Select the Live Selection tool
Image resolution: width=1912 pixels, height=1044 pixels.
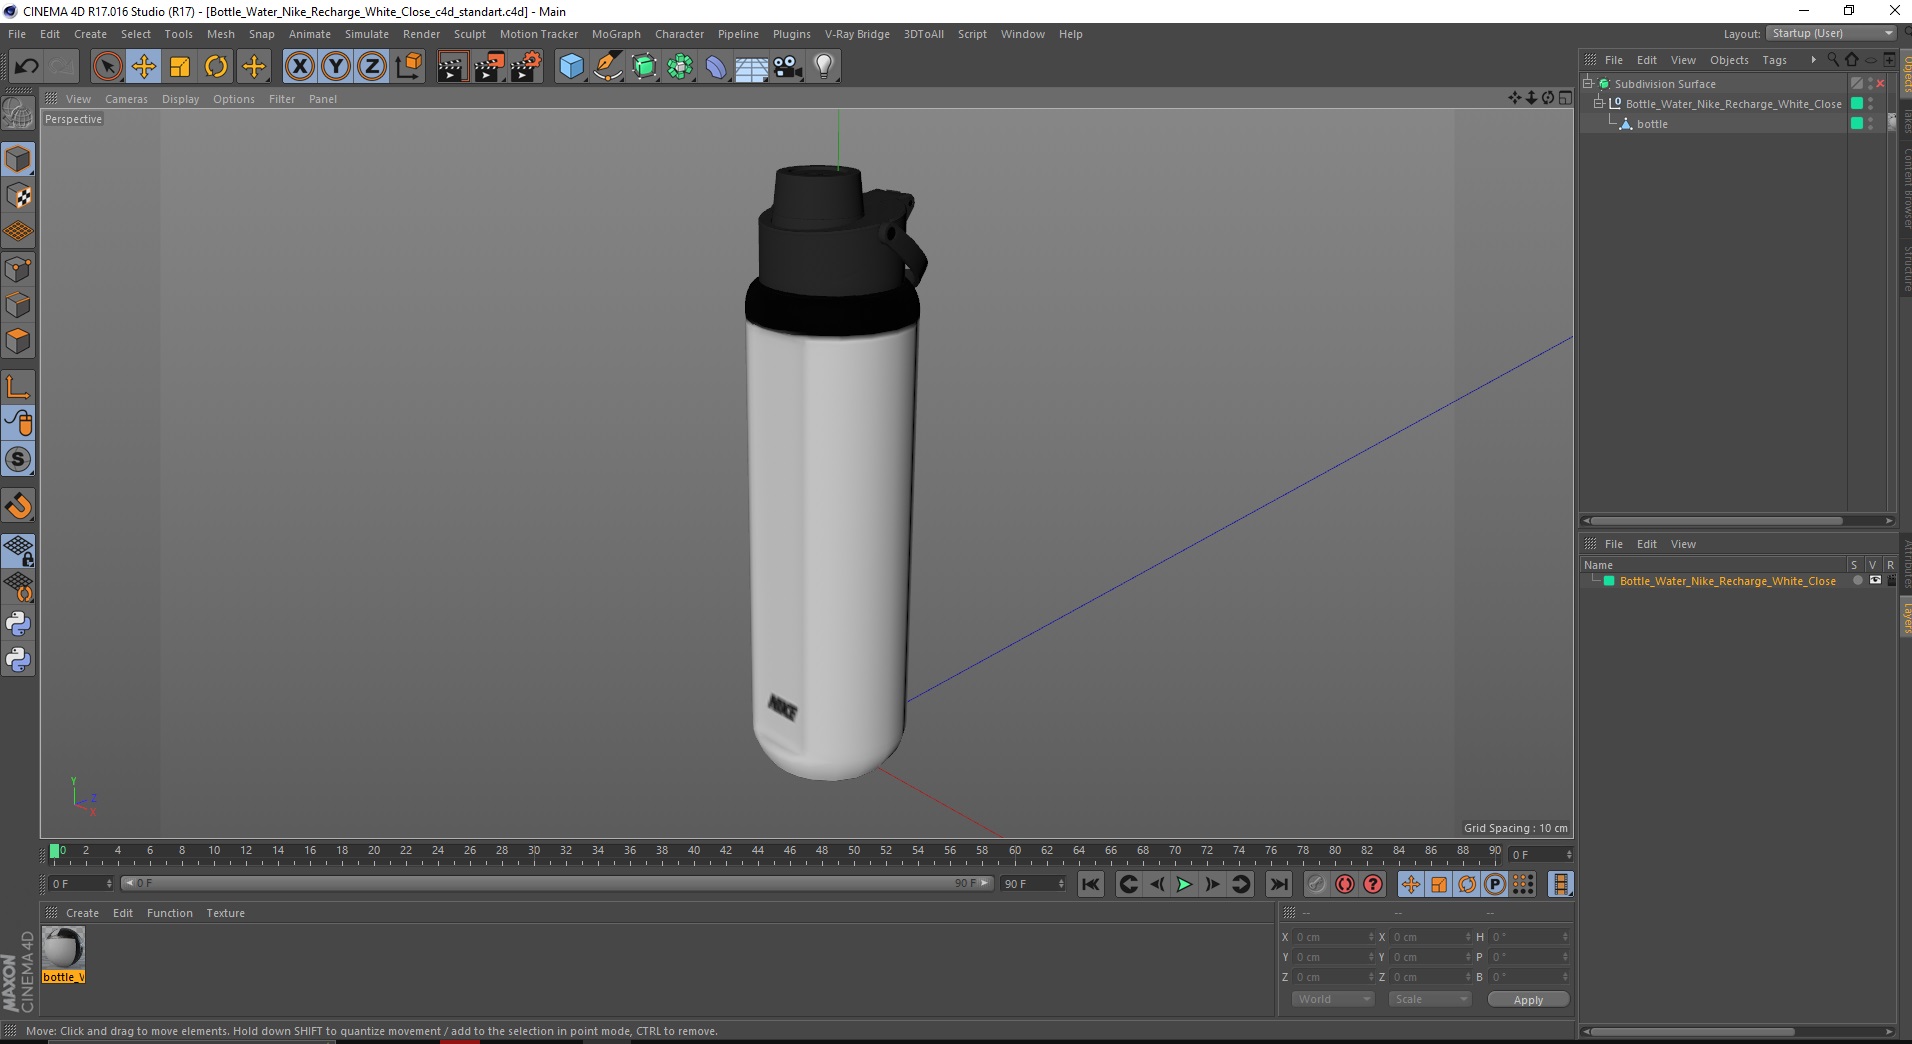pos(107,67)
